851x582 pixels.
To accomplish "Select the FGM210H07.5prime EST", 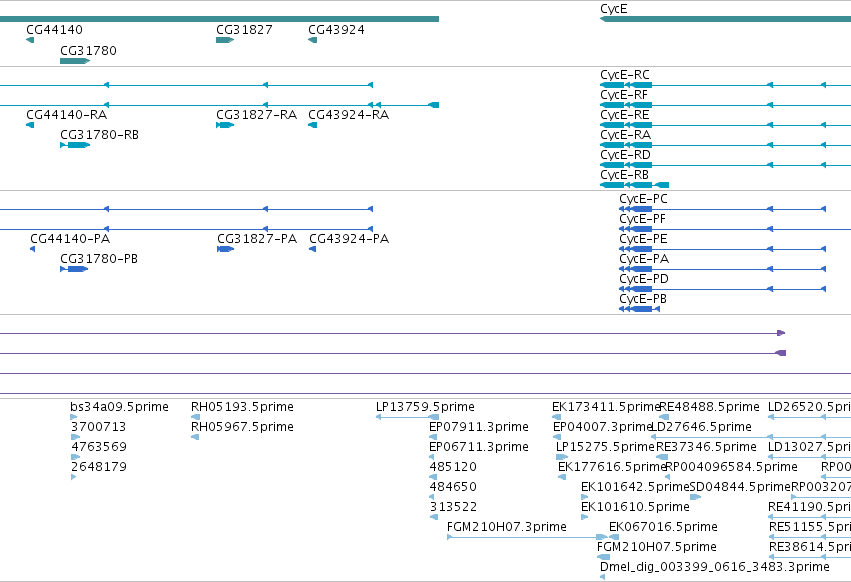I will pos(603,557).
